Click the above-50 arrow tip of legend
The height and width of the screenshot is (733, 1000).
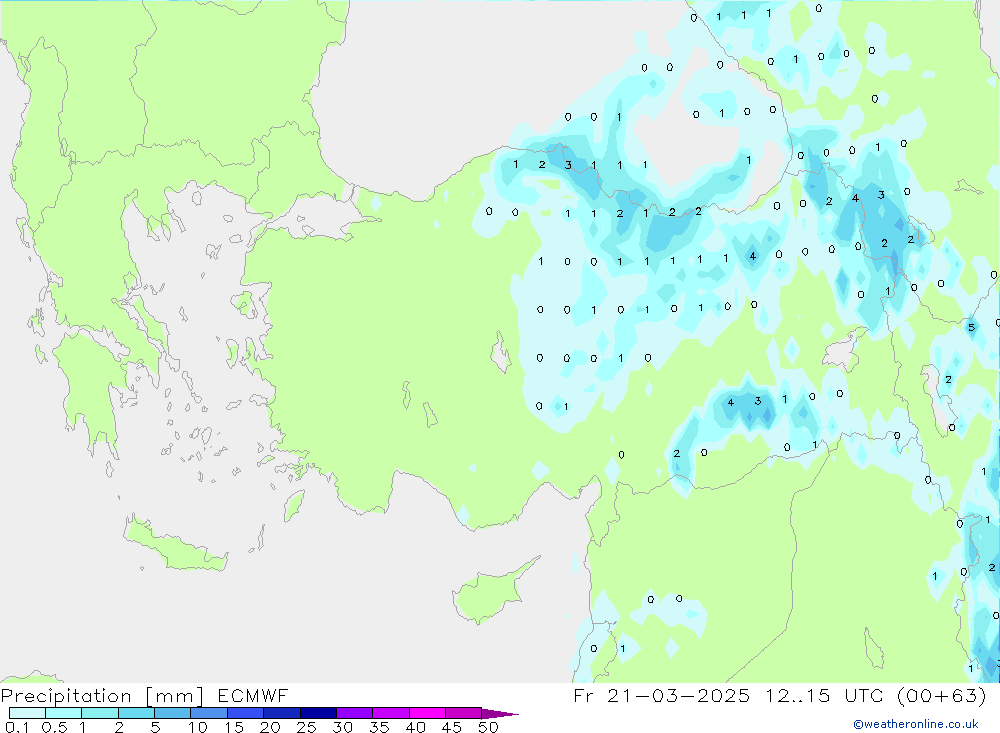pos(500,714)
